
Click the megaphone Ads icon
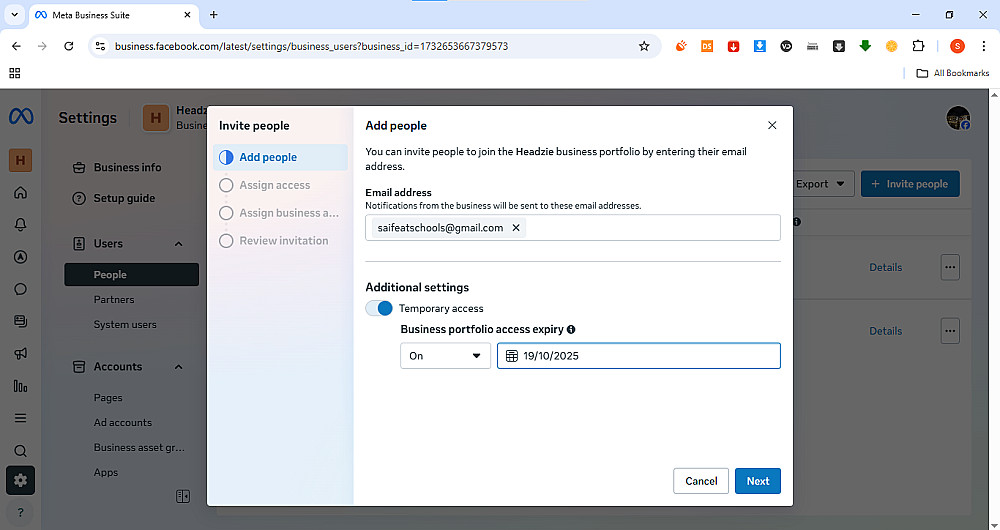[20, 353]
